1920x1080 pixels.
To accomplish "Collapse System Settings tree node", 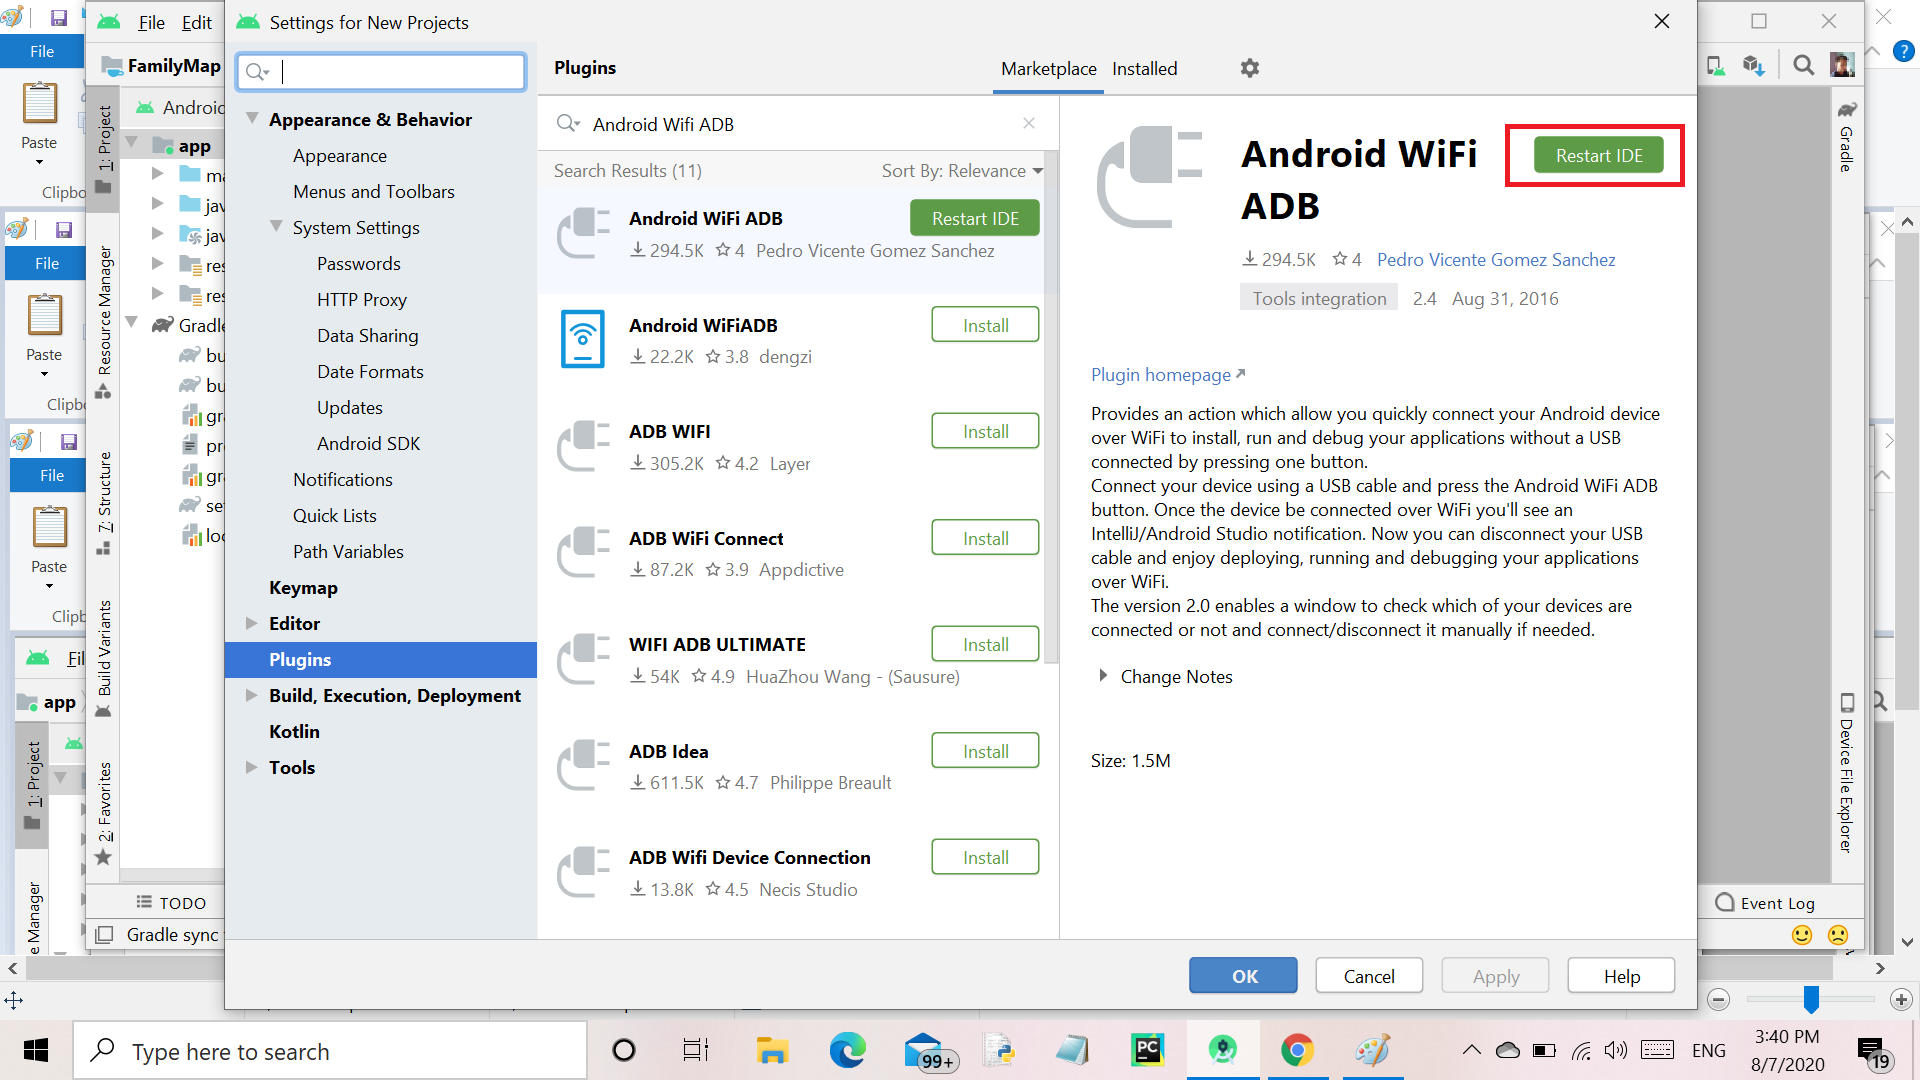I will [276, 227].
